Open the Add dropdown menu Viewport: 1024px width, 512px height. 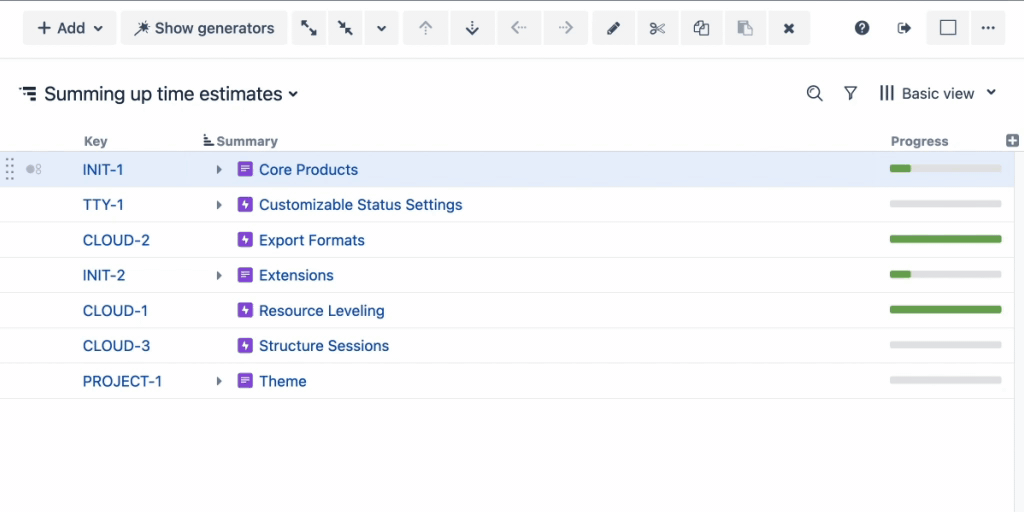70,28
